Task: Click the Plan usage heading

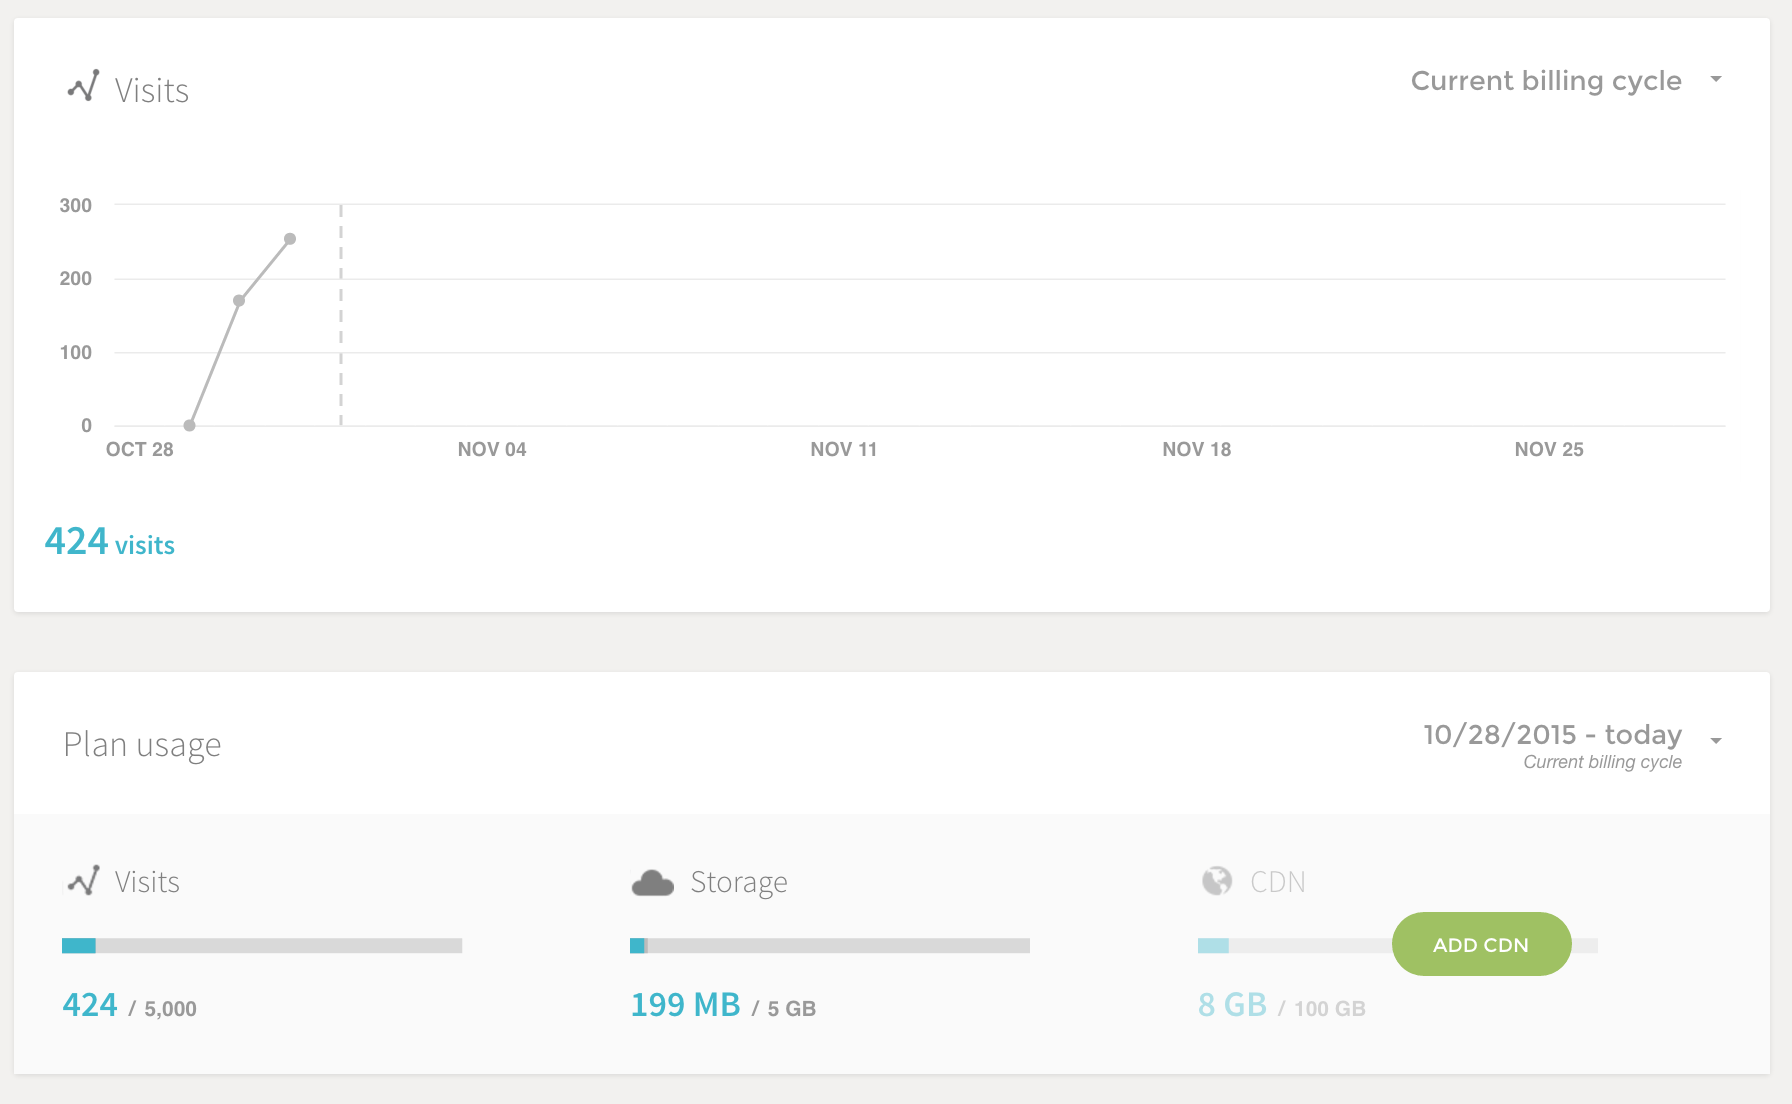Action: pyautogui.click(x=142, y=745)
